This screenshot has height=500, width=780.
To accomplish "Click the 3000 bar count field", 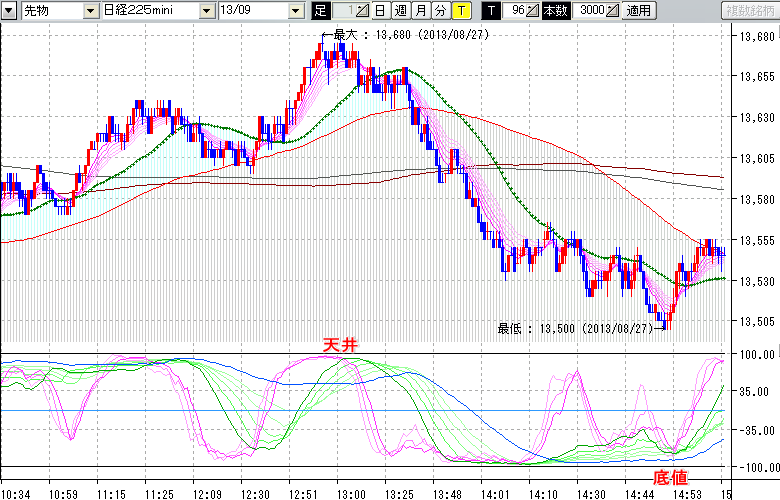I will [588, 11].
